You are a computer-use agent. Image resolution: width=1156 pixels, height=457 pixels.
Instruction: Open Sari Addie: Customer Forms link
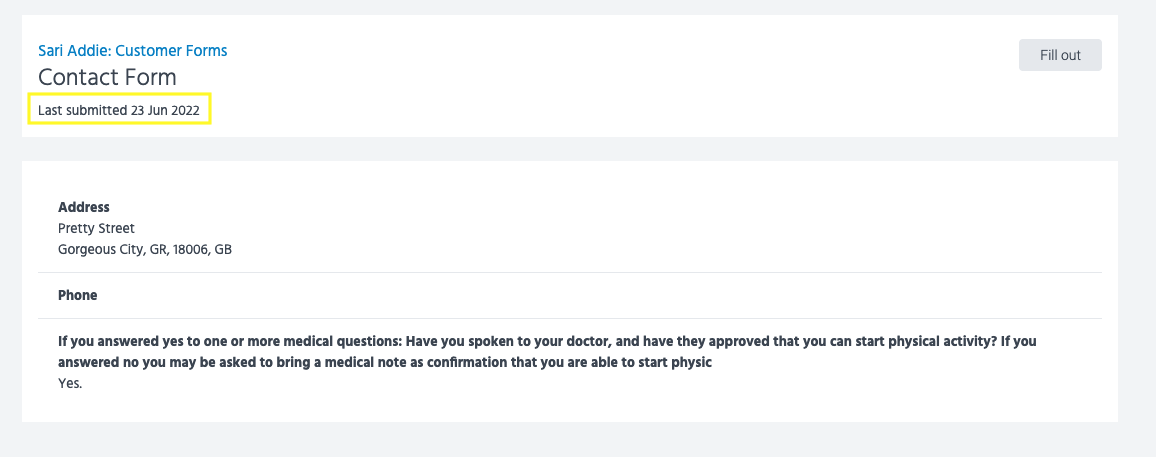point(132,50)
